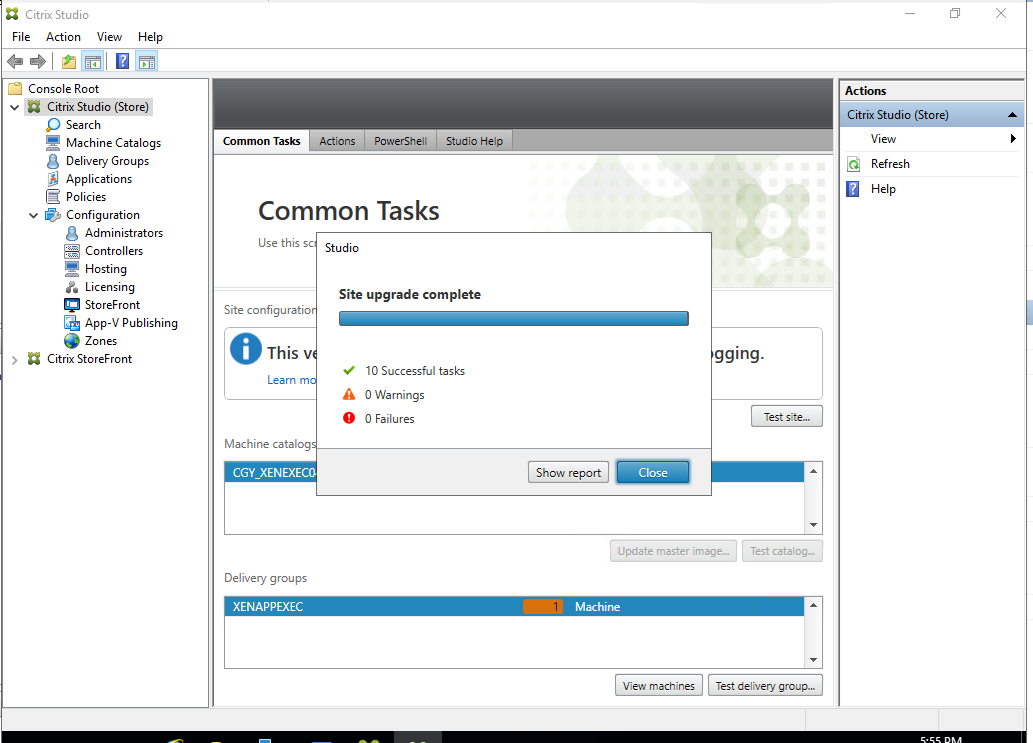
Task: Click the Policies icon in tree
Action: (x=53, y=196)
